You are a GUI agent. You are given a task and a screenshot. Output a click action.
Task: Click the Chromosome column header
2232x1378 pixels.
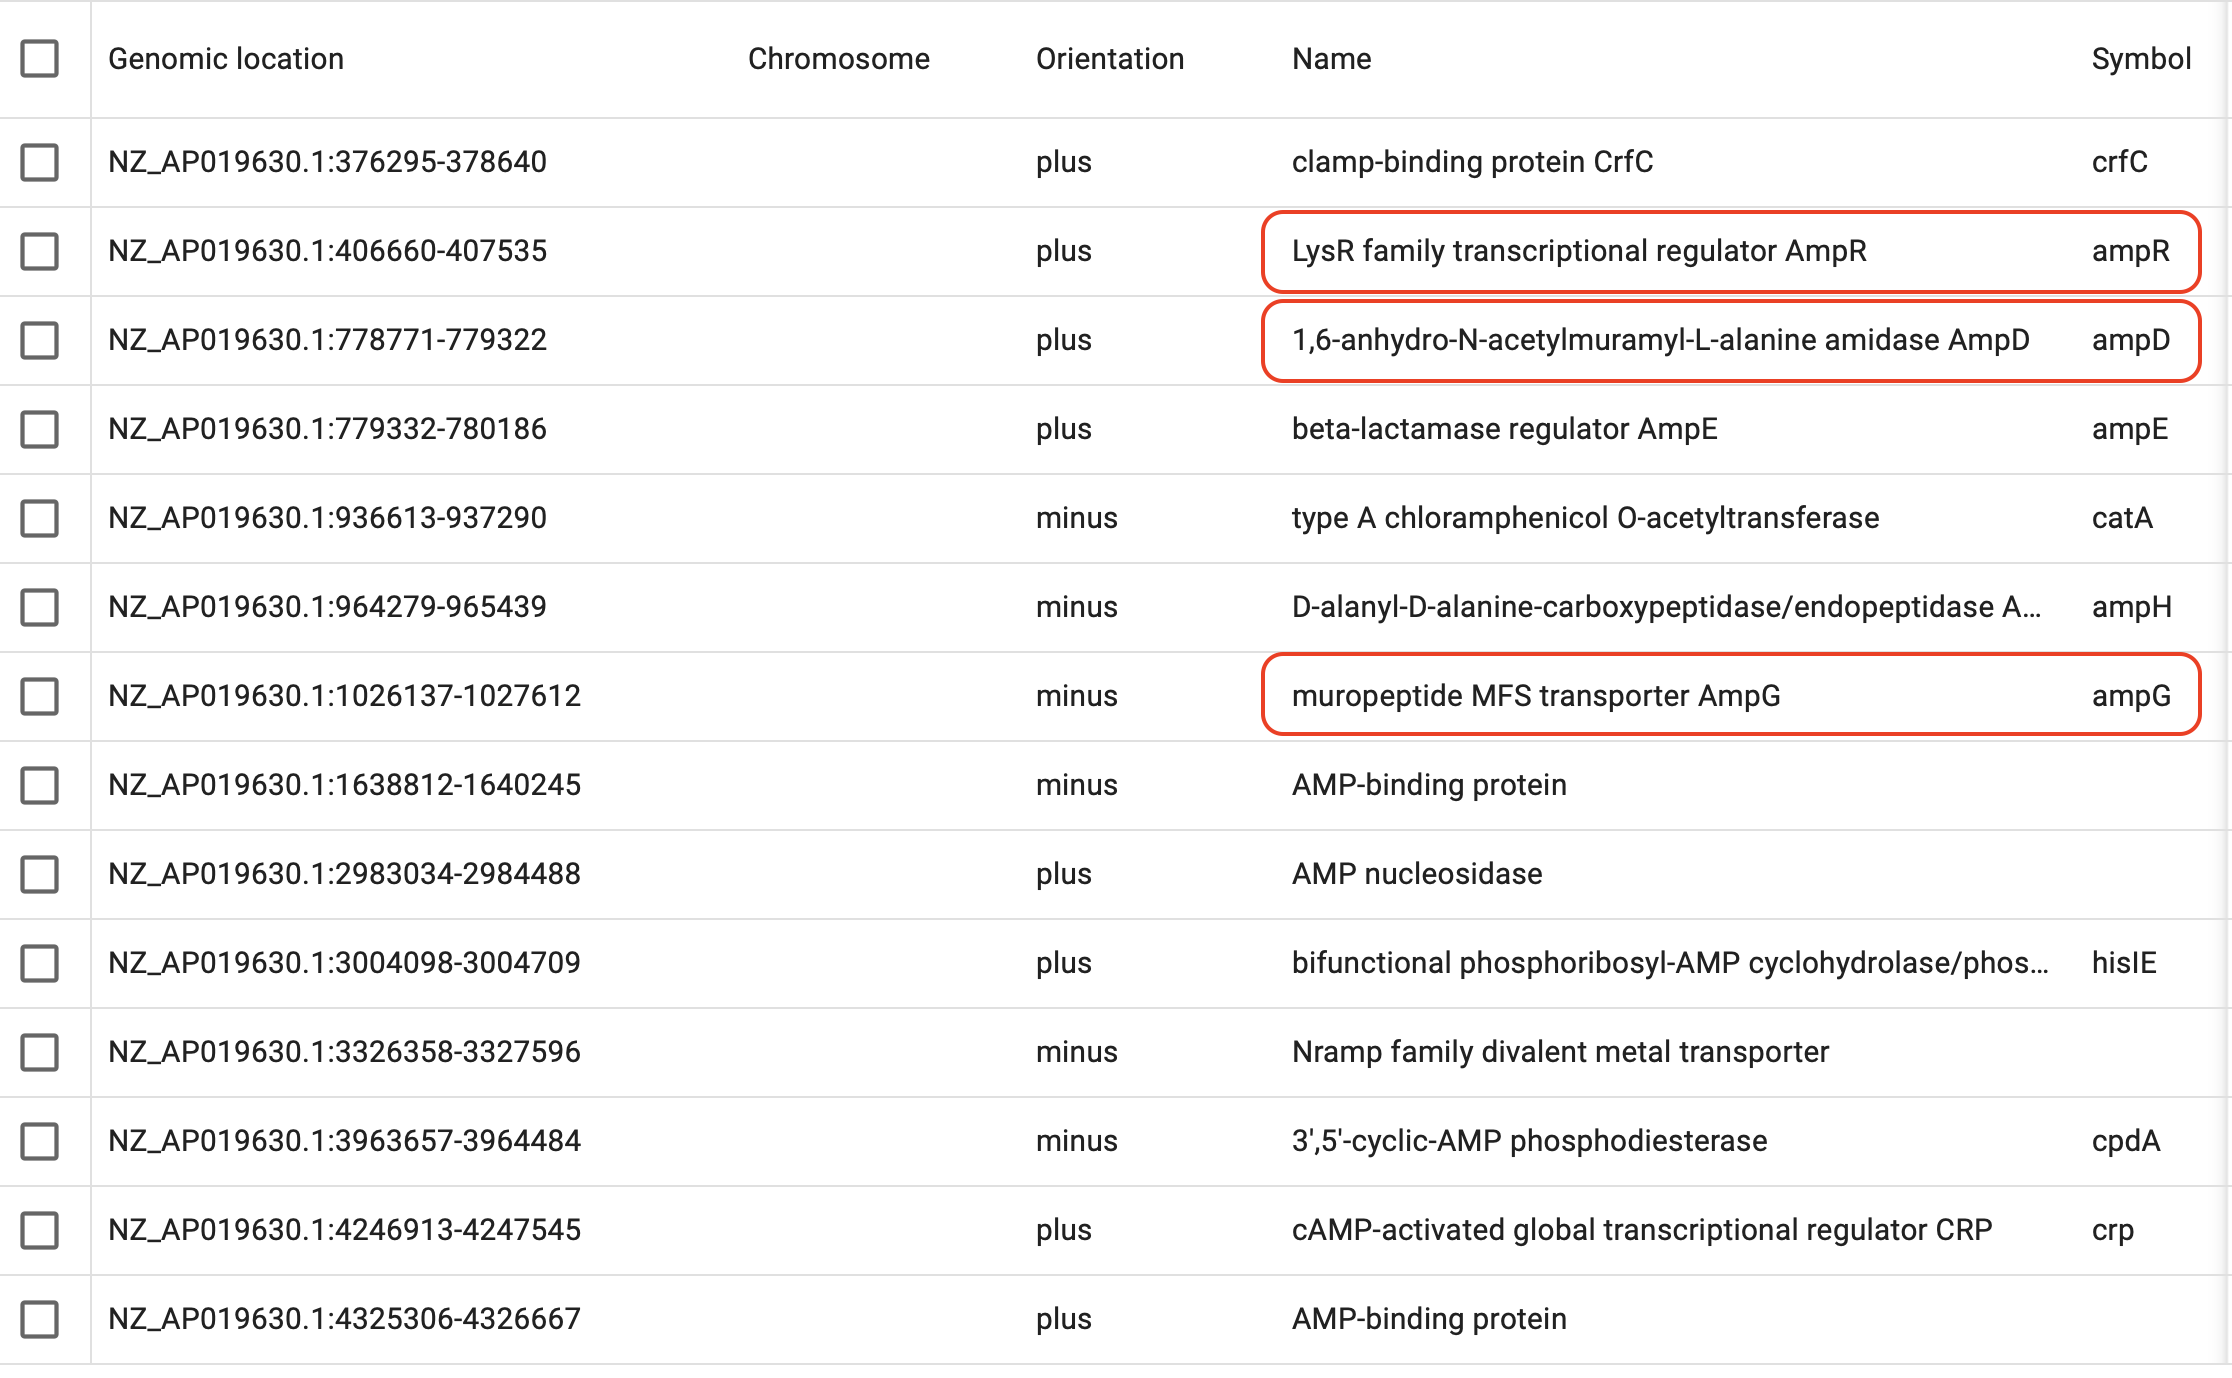838,59
